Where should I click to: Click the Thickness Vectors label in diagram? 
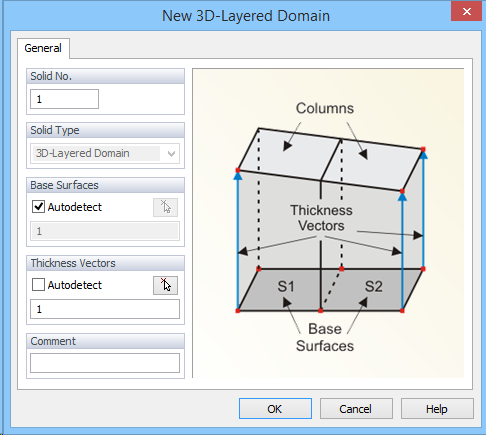[321, 218]
